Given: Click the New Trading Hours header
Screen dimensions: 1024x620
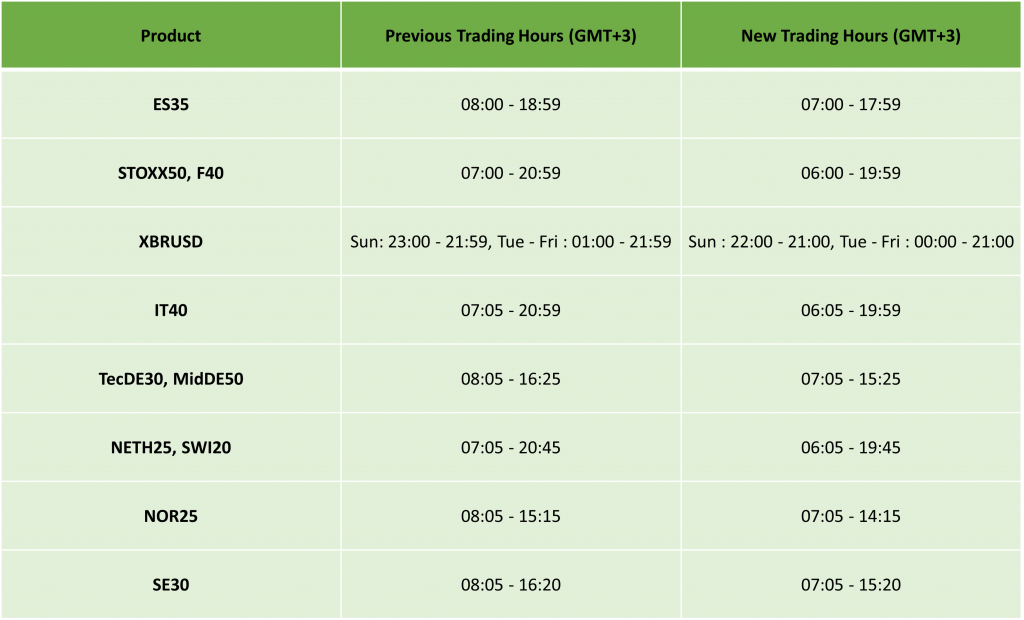Looking at the screenshot, I should pos(850,35).
